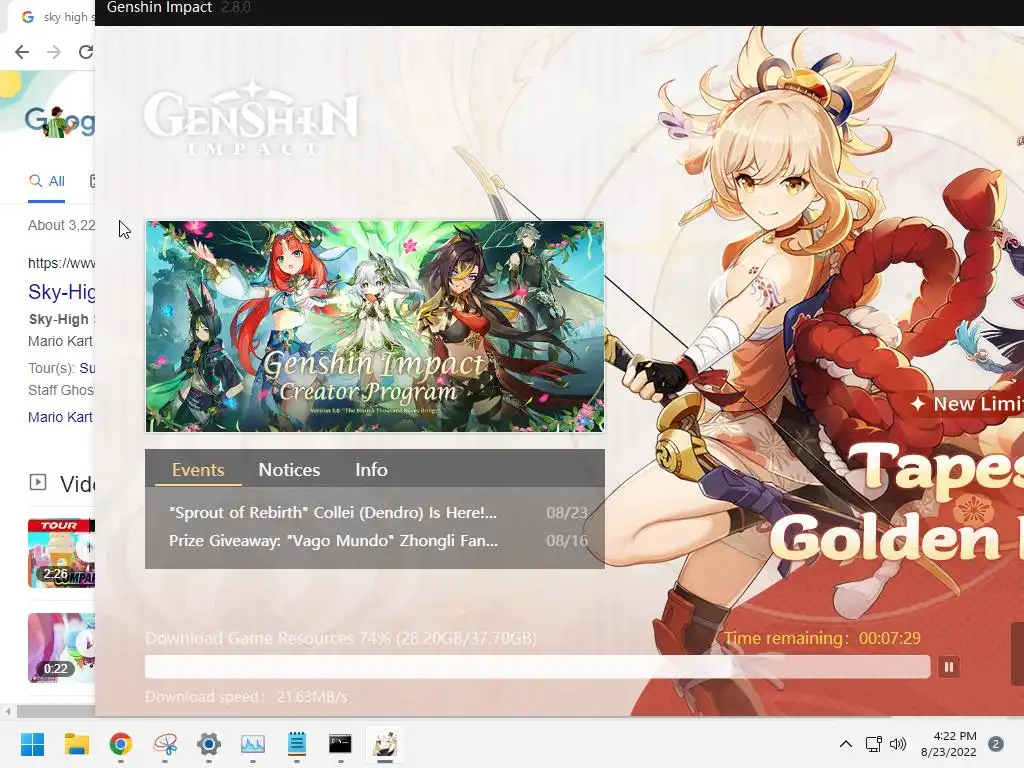Open the performance monitor taskbar icon
Viewport: 1024px width, 768px height.
(253, 744)
